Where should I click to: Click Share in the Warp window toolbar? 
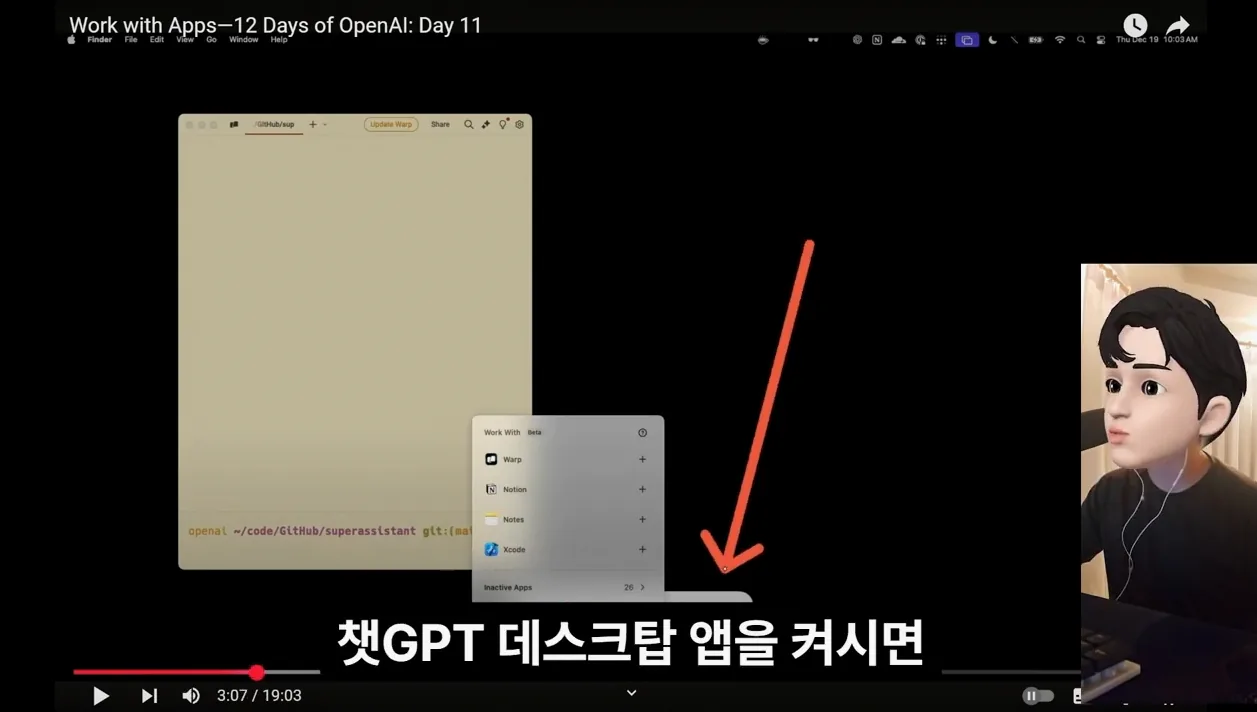(440, 125)
